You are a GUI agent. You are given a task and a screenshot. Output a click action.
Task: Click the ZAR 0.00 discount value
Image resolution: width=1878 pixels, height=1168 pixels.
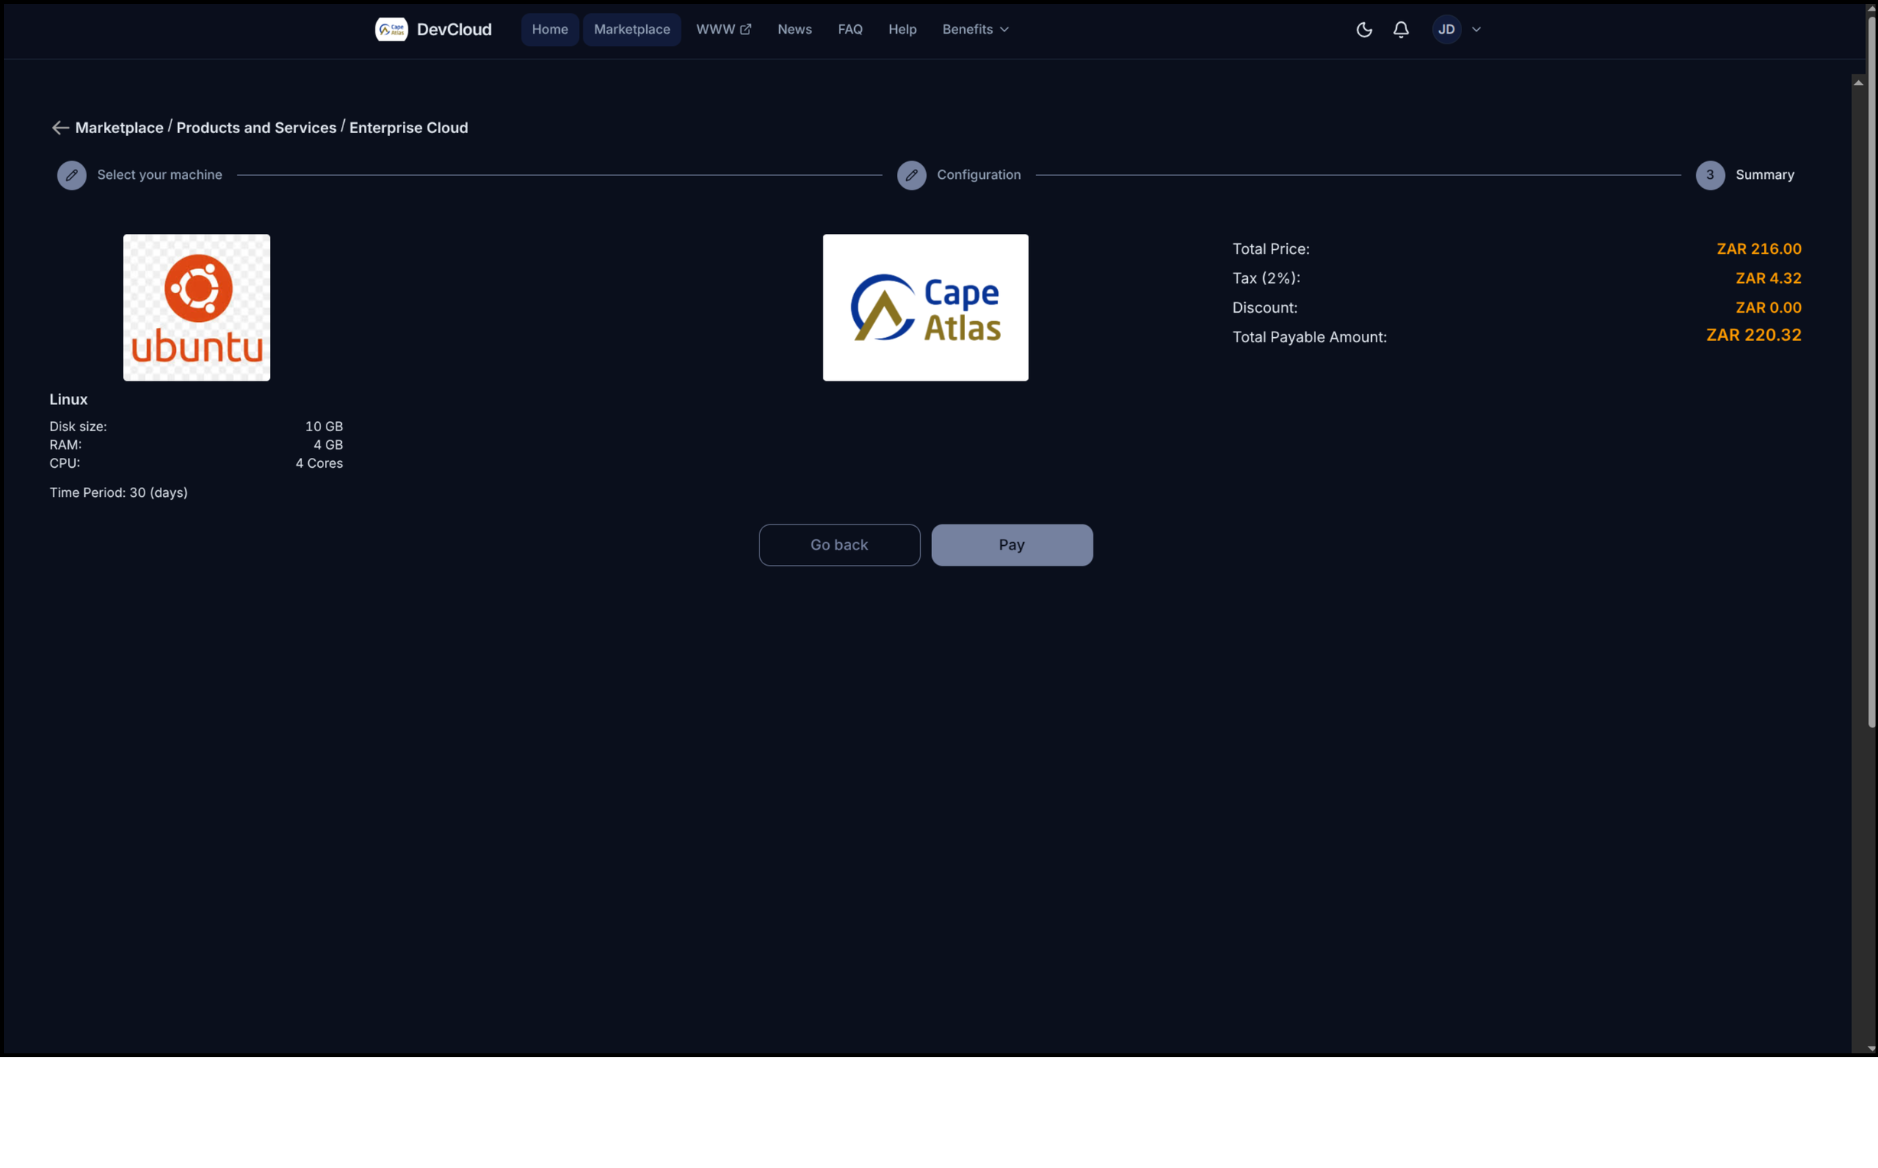1768,308
